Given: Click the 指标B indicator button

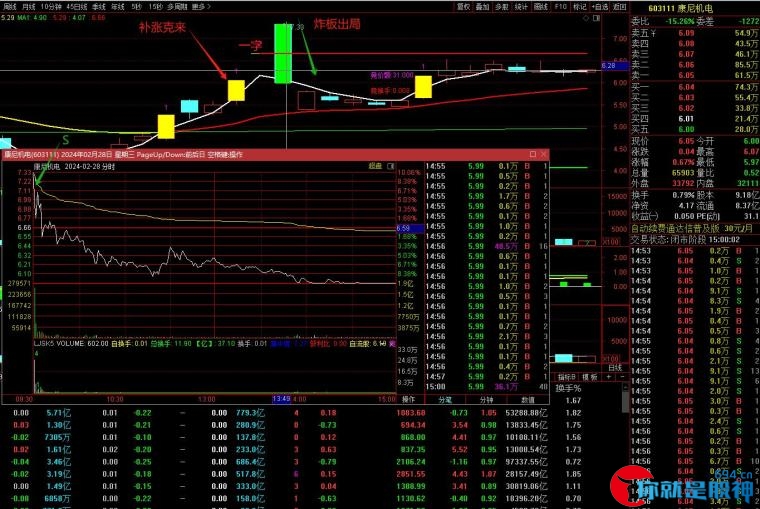Looking at the screenshot, I should tap(566, 377).
